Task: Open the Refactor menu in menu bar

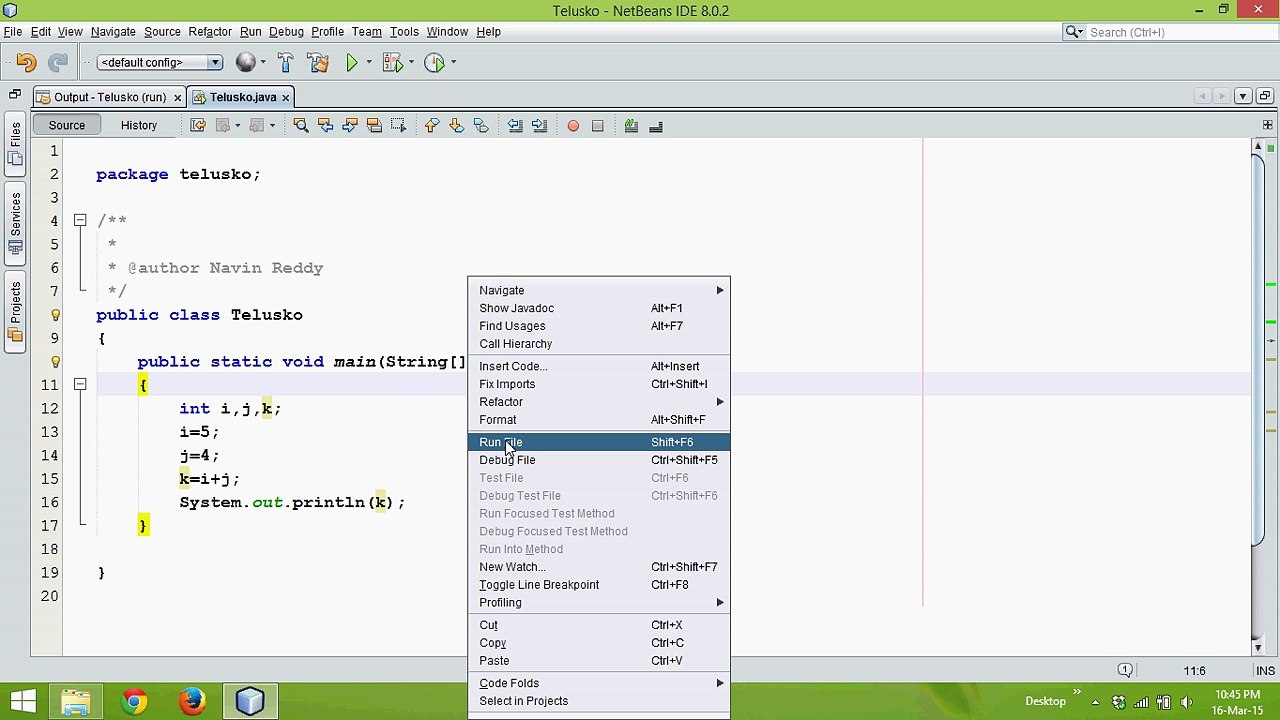Action: (x=210, y=32)
